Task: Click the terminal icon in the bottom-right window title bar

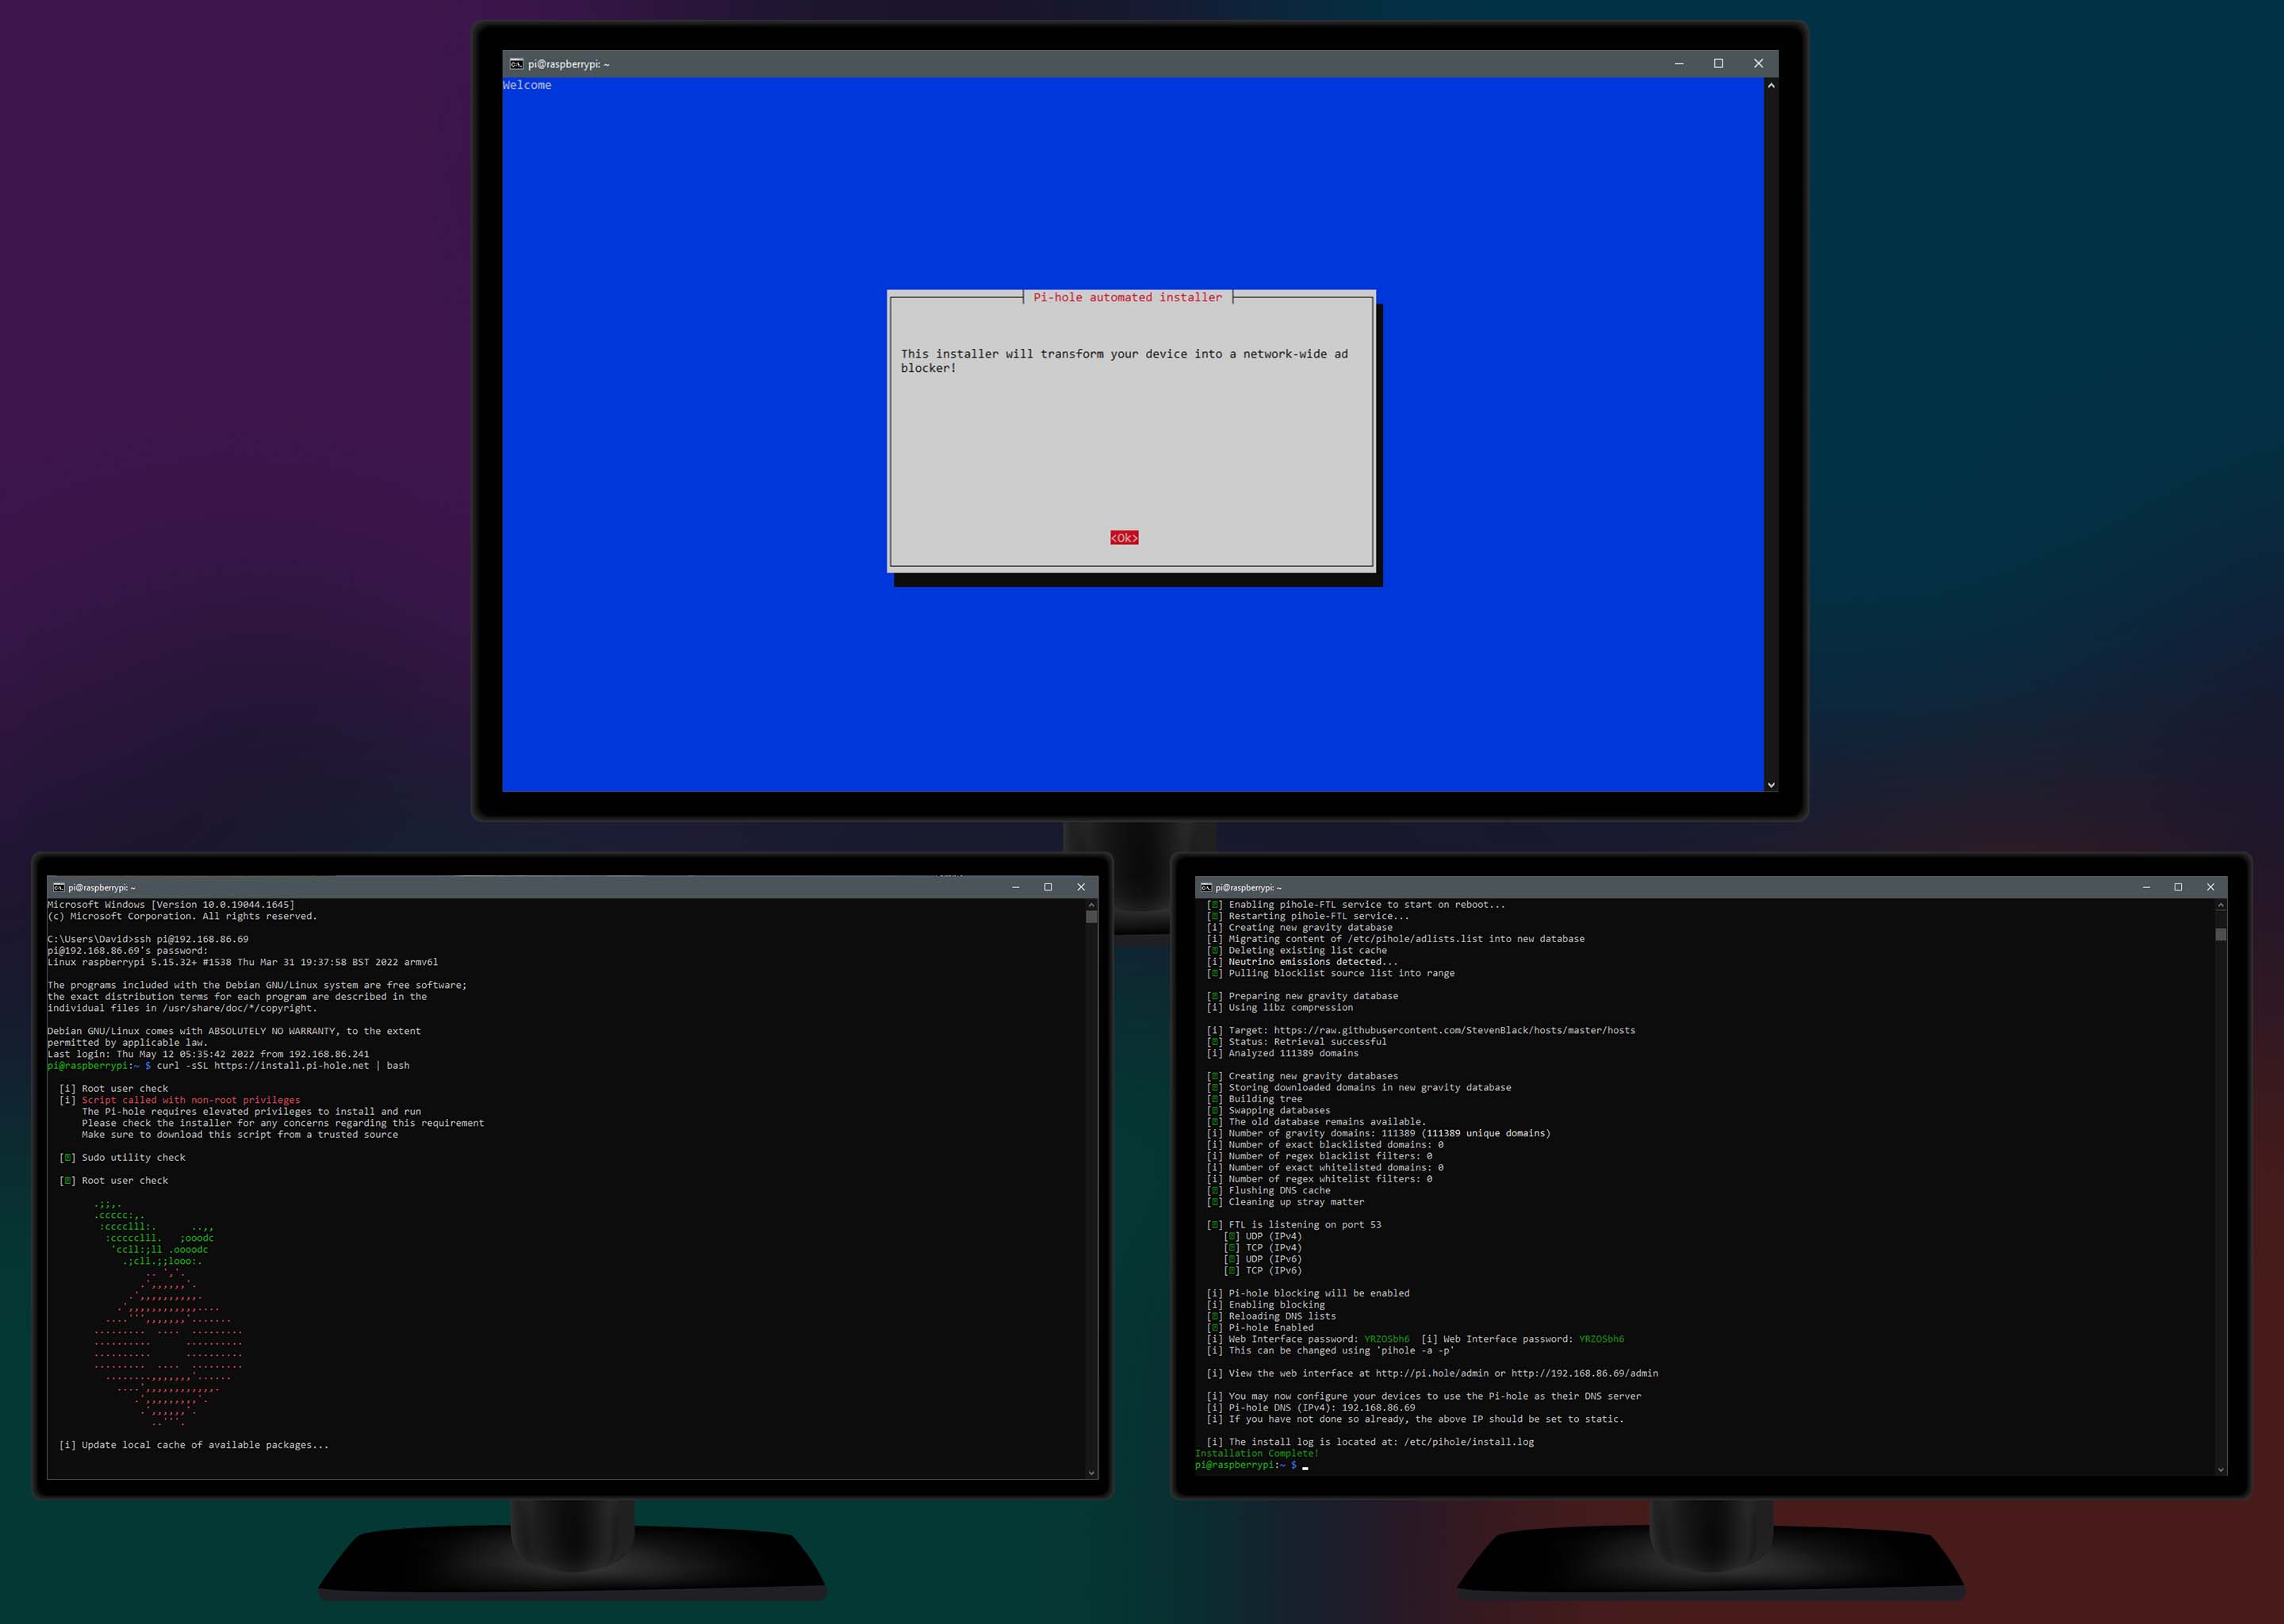Action: point(1206,887)
